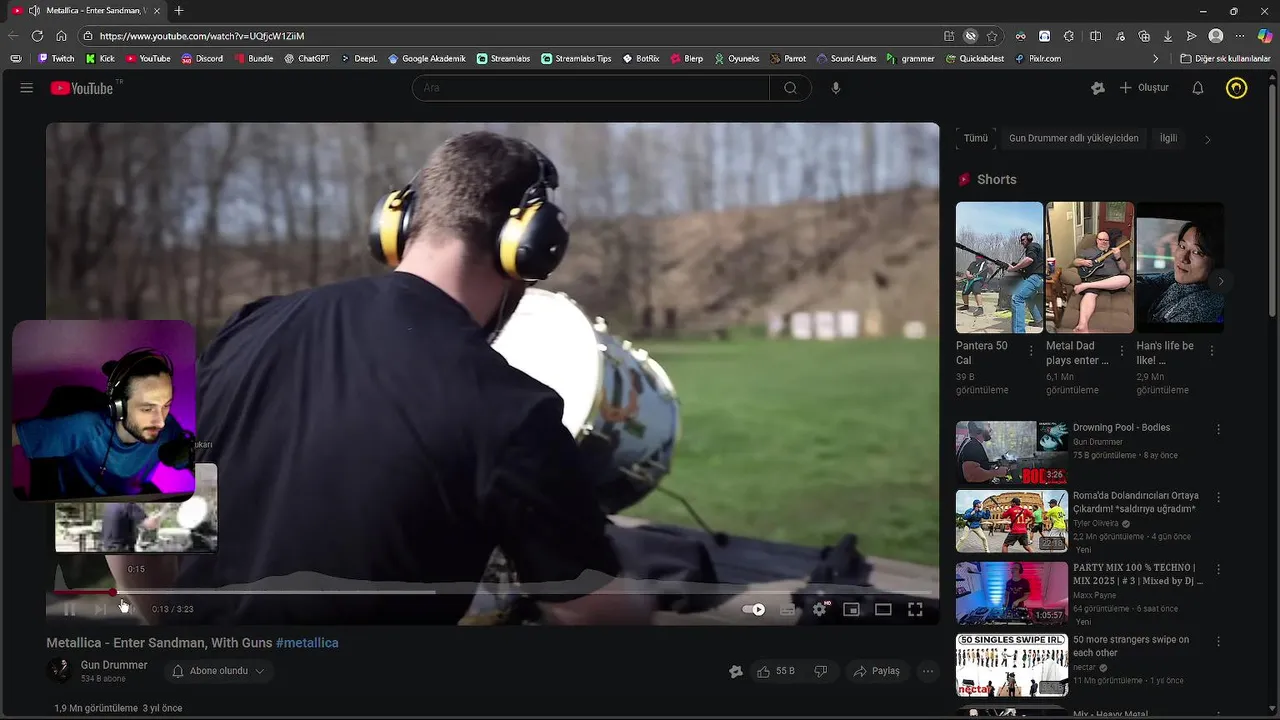Screen dimensions: 1280x720
Task: Expand the Abone olundu subscription dropdown
Action: pos(218,671)
